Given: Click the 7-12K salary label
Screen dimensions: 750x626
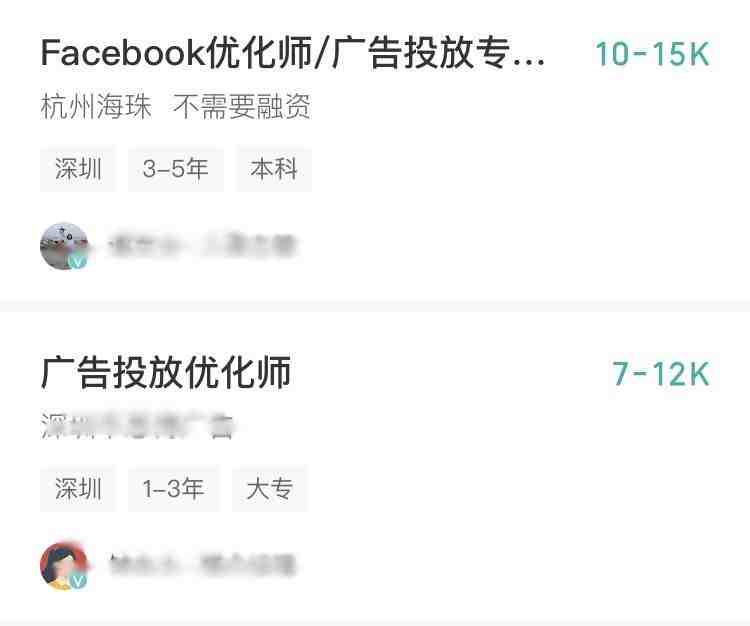Looking at the screenshot, I should (661, 373).
